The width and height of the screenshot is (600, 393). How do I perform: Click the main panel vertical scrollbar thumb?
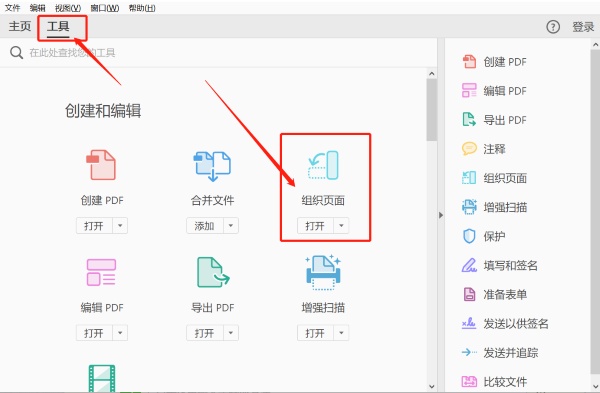coord(432,110)
